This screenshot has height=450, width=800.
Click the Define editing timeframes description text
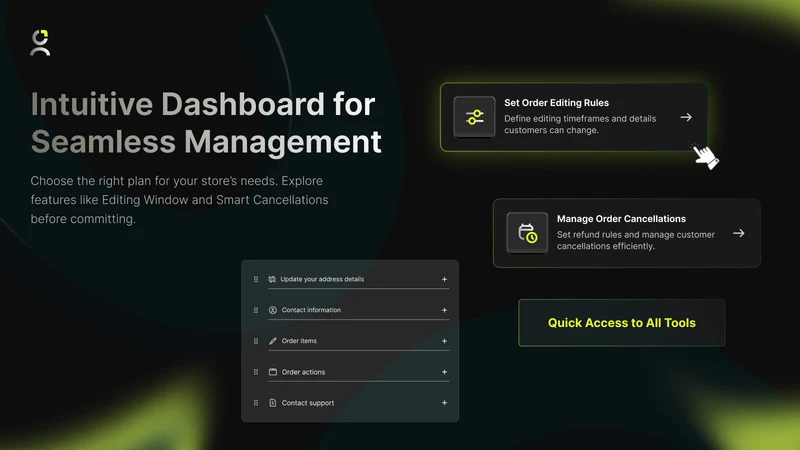pos(580,124)
